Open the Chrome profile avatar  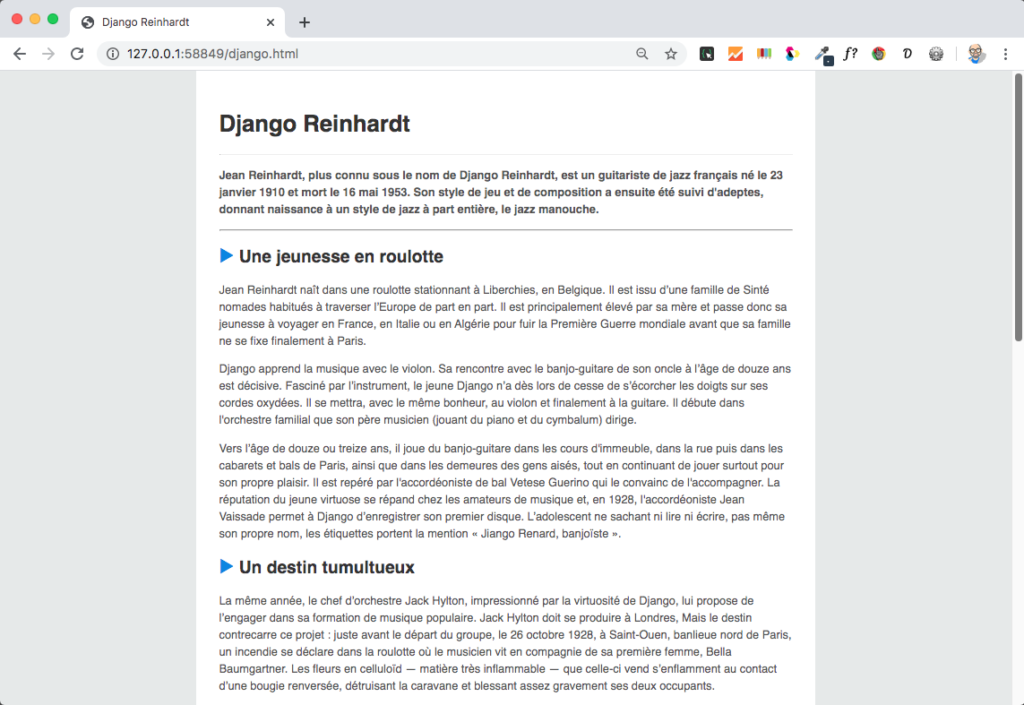click(x=976, y=54)
